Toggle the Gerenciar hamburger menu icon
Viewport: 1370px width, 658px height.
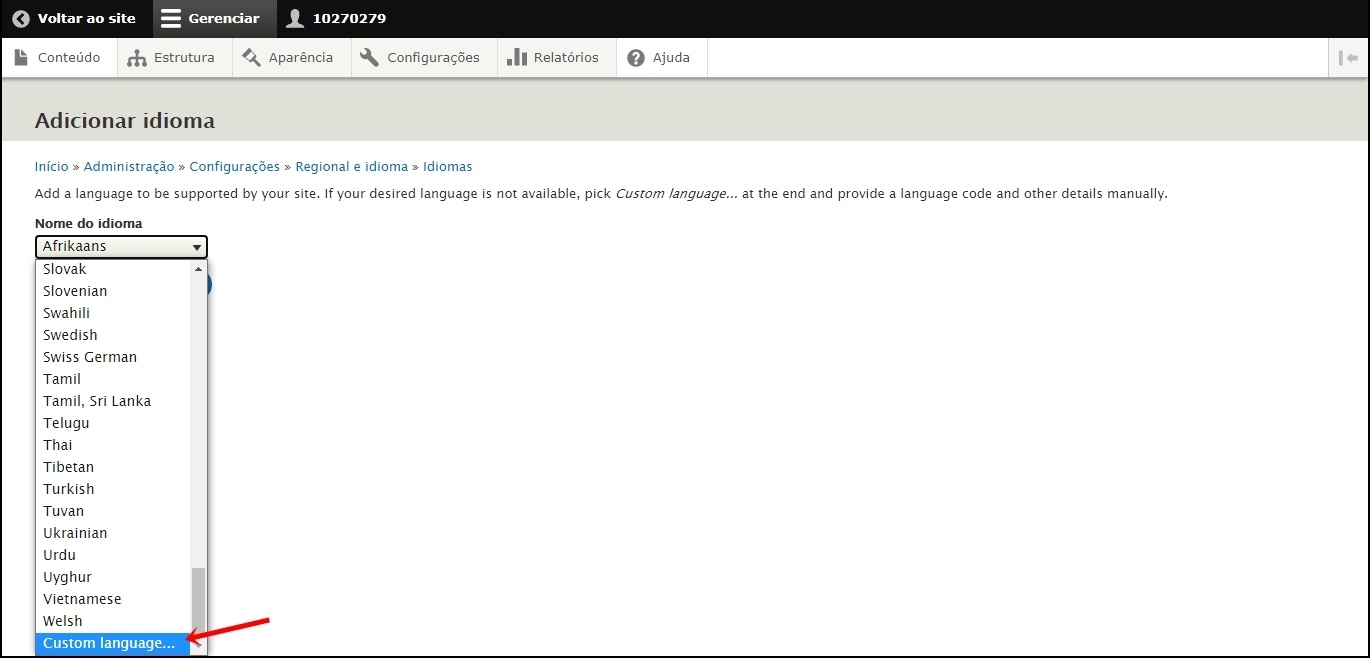click(171, 19)
